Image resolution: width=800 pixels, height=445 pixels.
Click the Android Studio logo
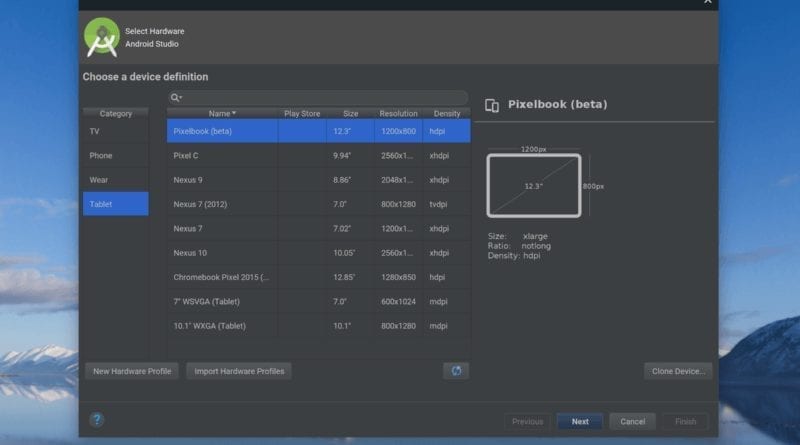coord(102,37)
